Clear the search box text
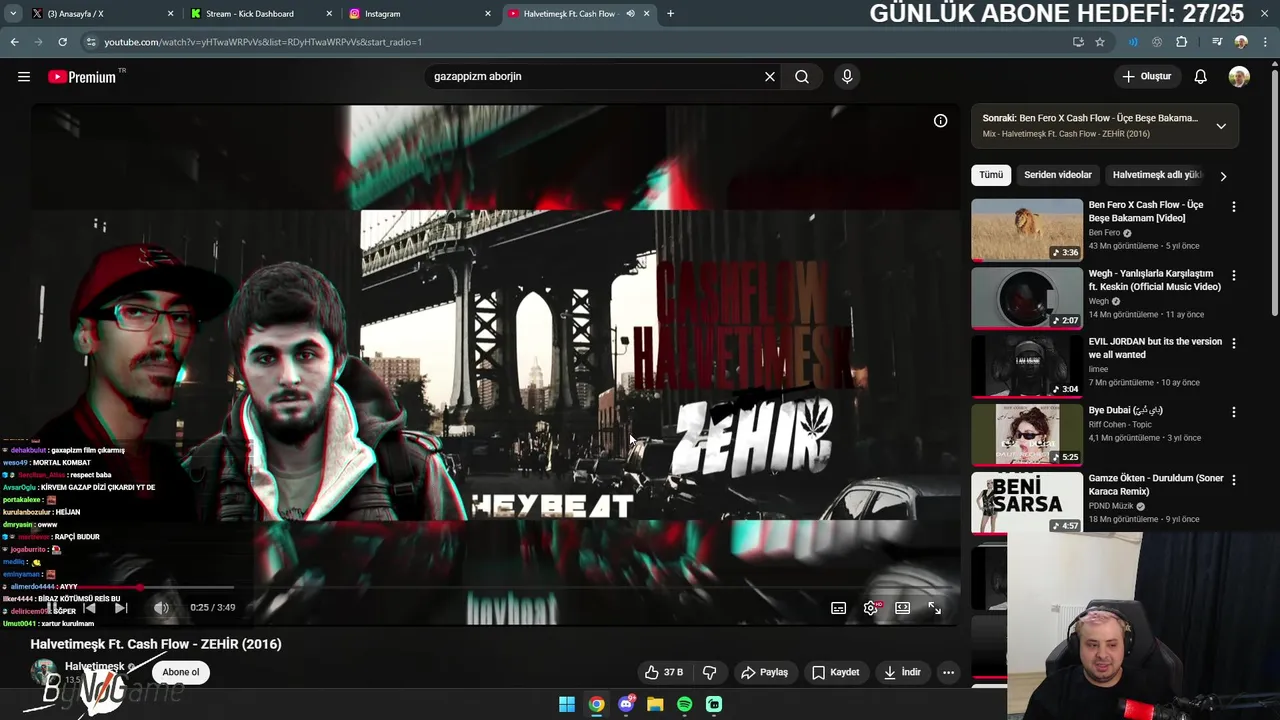The width and height of the screenshot is (1280, 720). pyautogui.click(x=770, y=77)
